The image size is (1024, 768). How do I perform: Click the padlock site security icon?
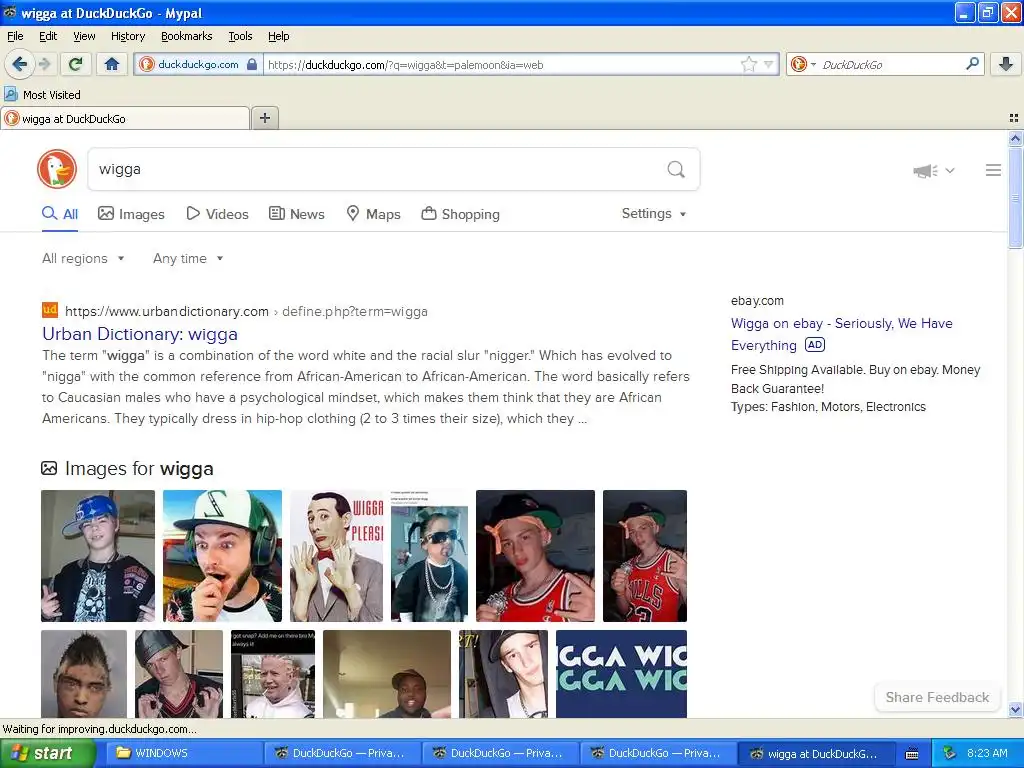point(251,64)
